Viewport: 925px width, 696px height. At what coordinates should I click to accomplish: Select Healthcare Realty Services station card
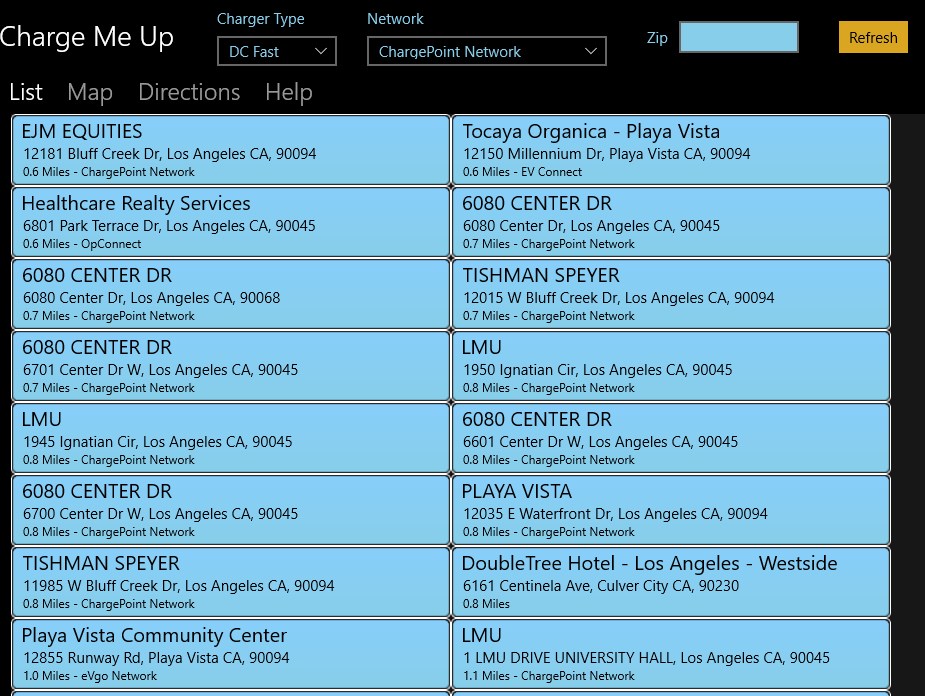(231, 222)
